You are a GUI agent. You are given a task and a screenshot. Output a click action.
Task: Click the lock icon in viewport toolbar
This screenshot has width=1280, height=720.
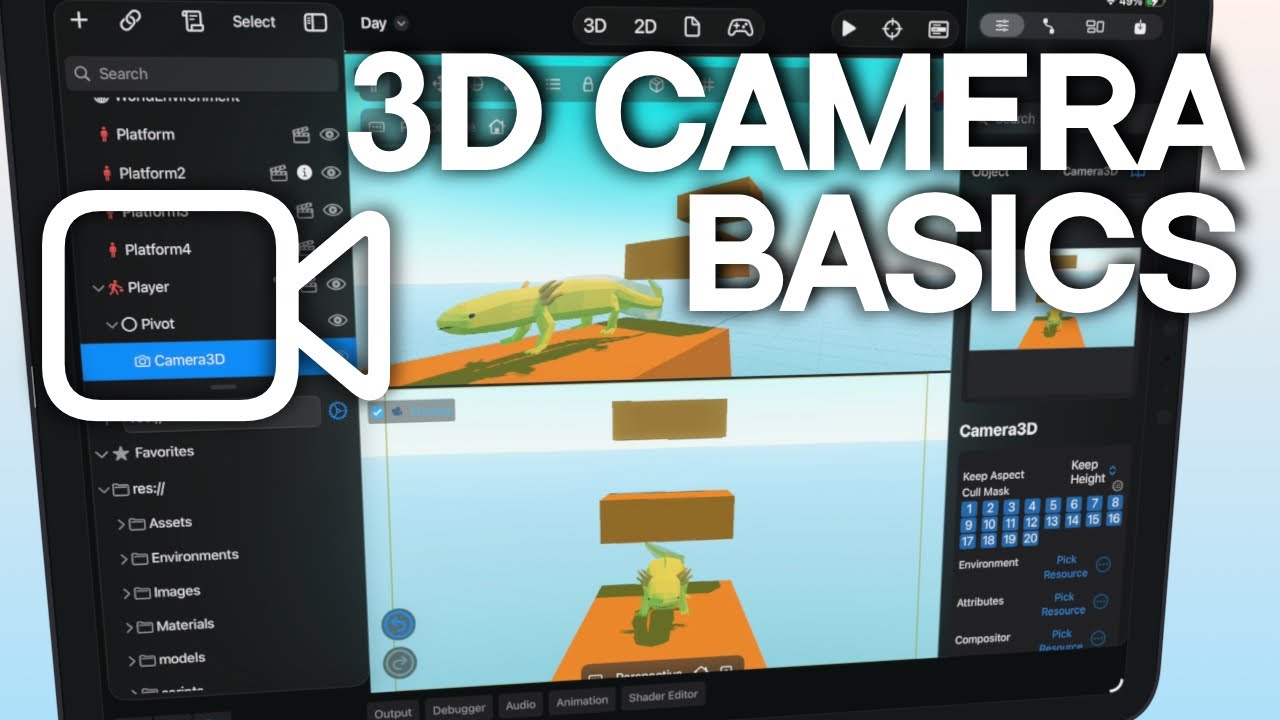click(588, 85)
